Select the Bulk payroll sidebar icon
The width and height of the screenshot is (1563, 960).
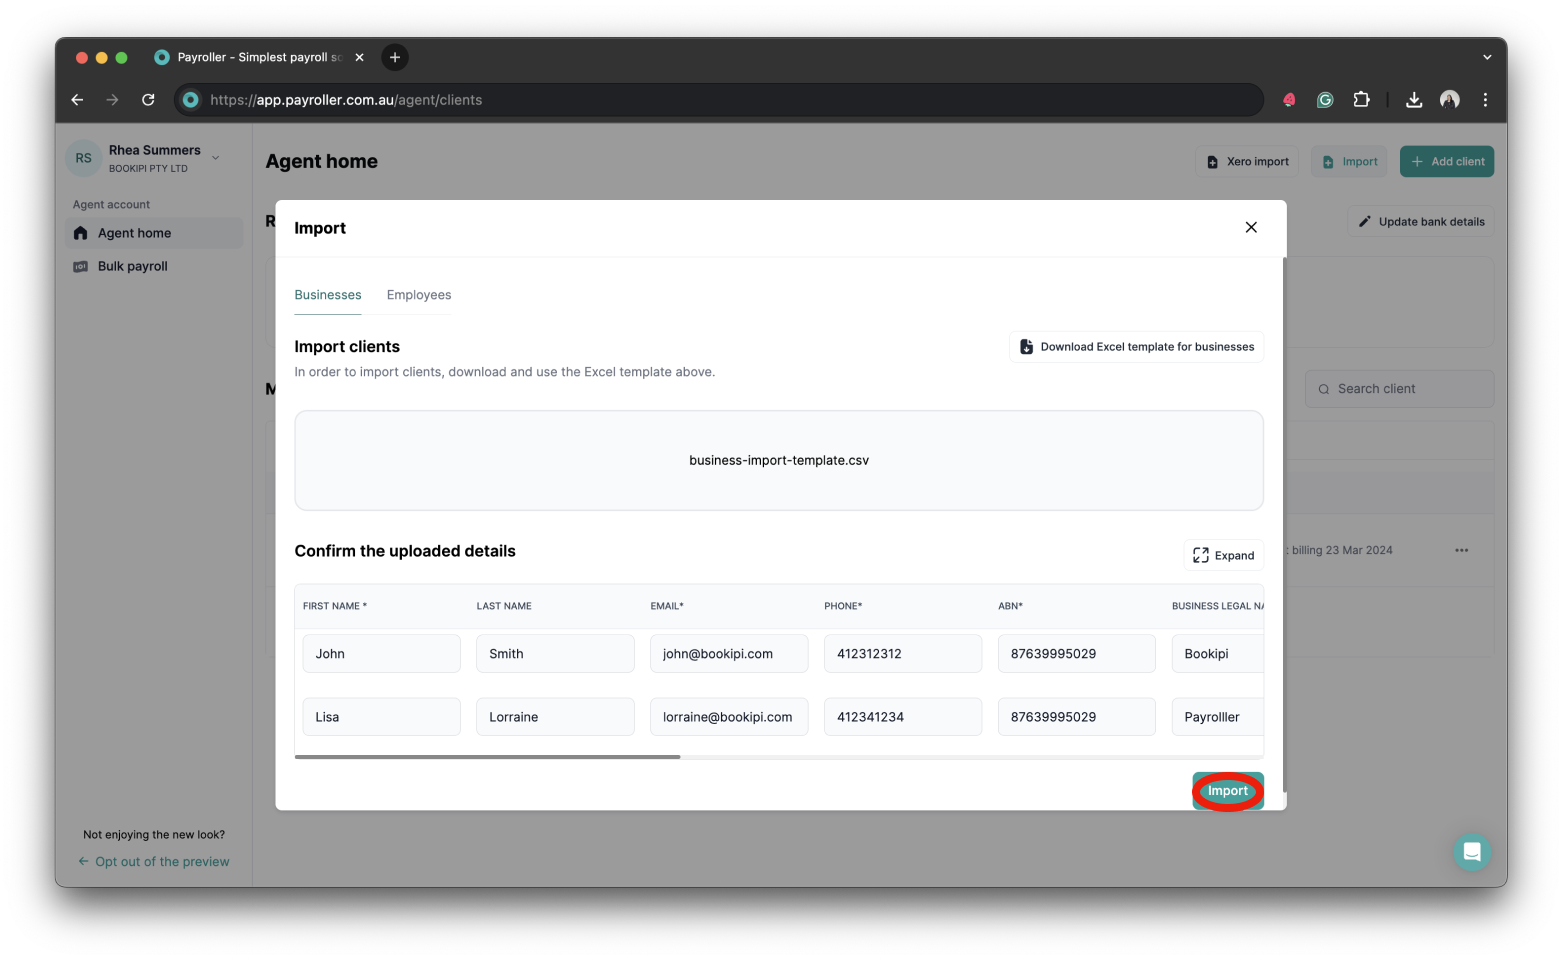pyautogui.click(x=80, y=266)
